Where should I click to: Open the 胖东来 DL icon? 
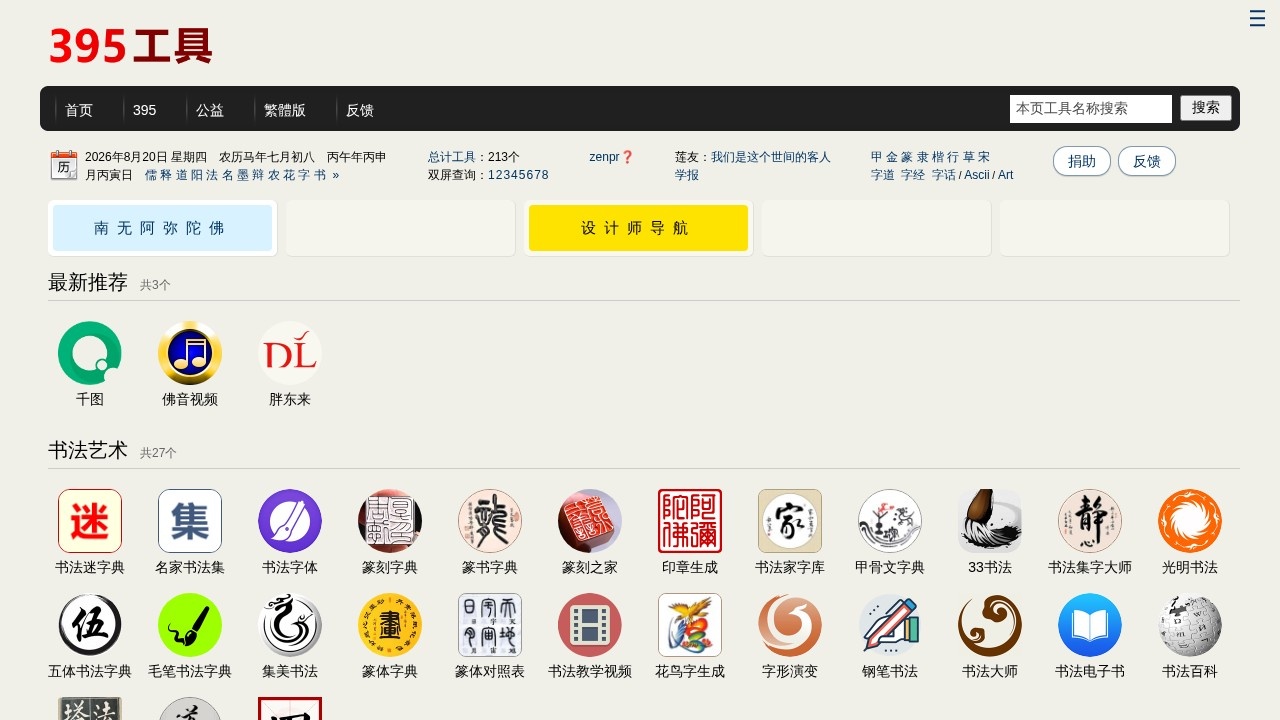290,353
